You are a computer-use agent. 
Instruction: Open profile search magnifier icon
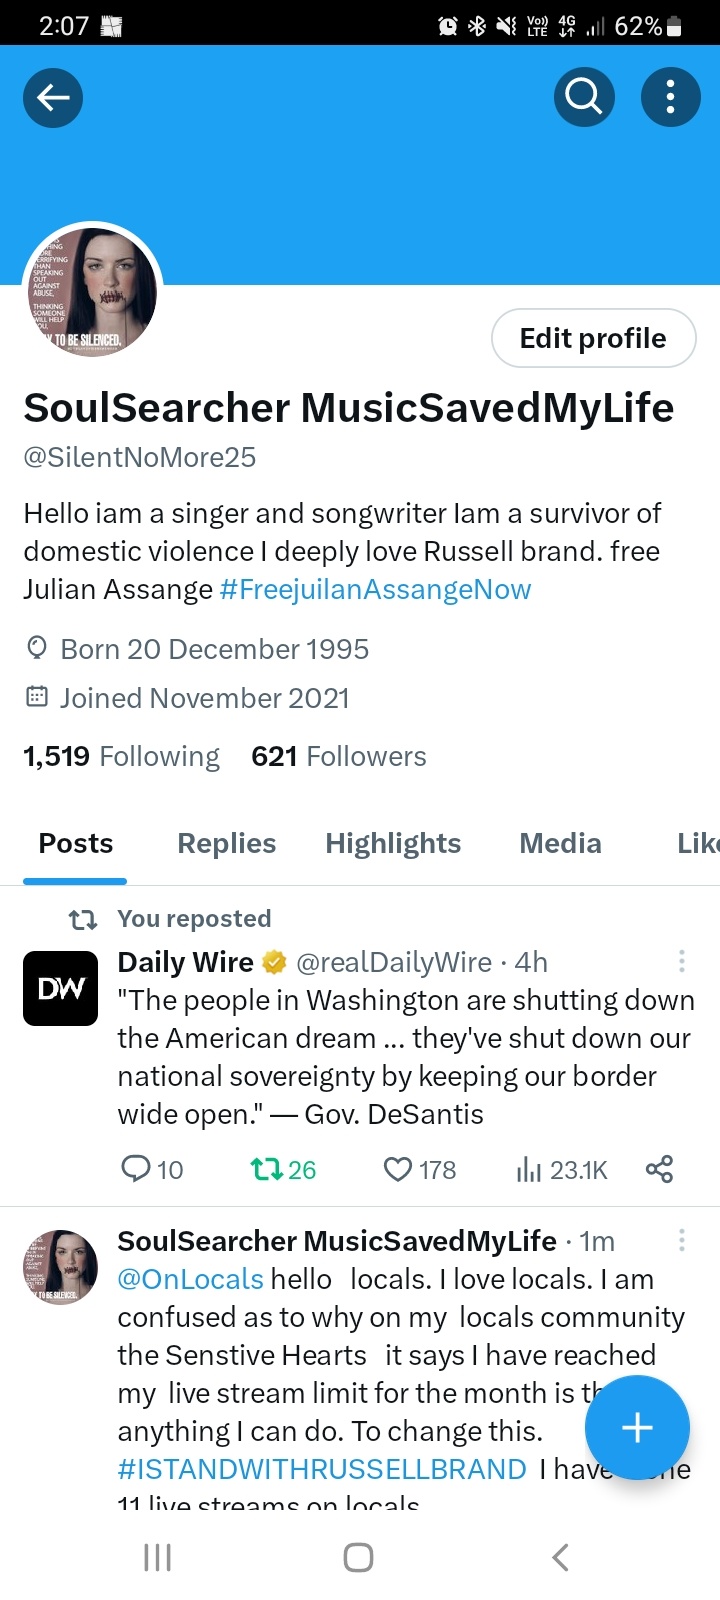[x=584, y=97]
